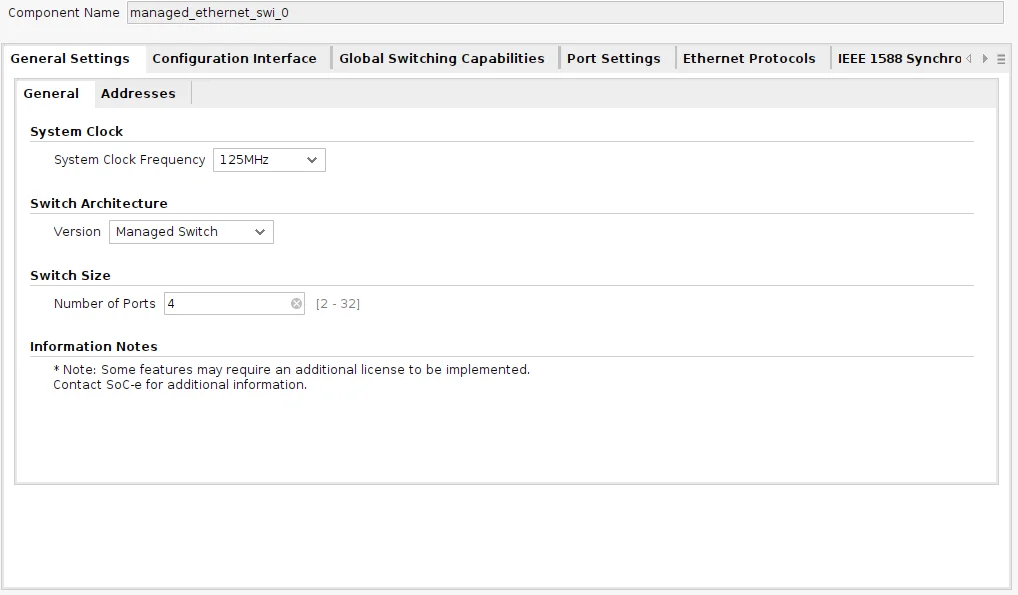
Task: Select the General Settings tab
Action: coord(70,58)
